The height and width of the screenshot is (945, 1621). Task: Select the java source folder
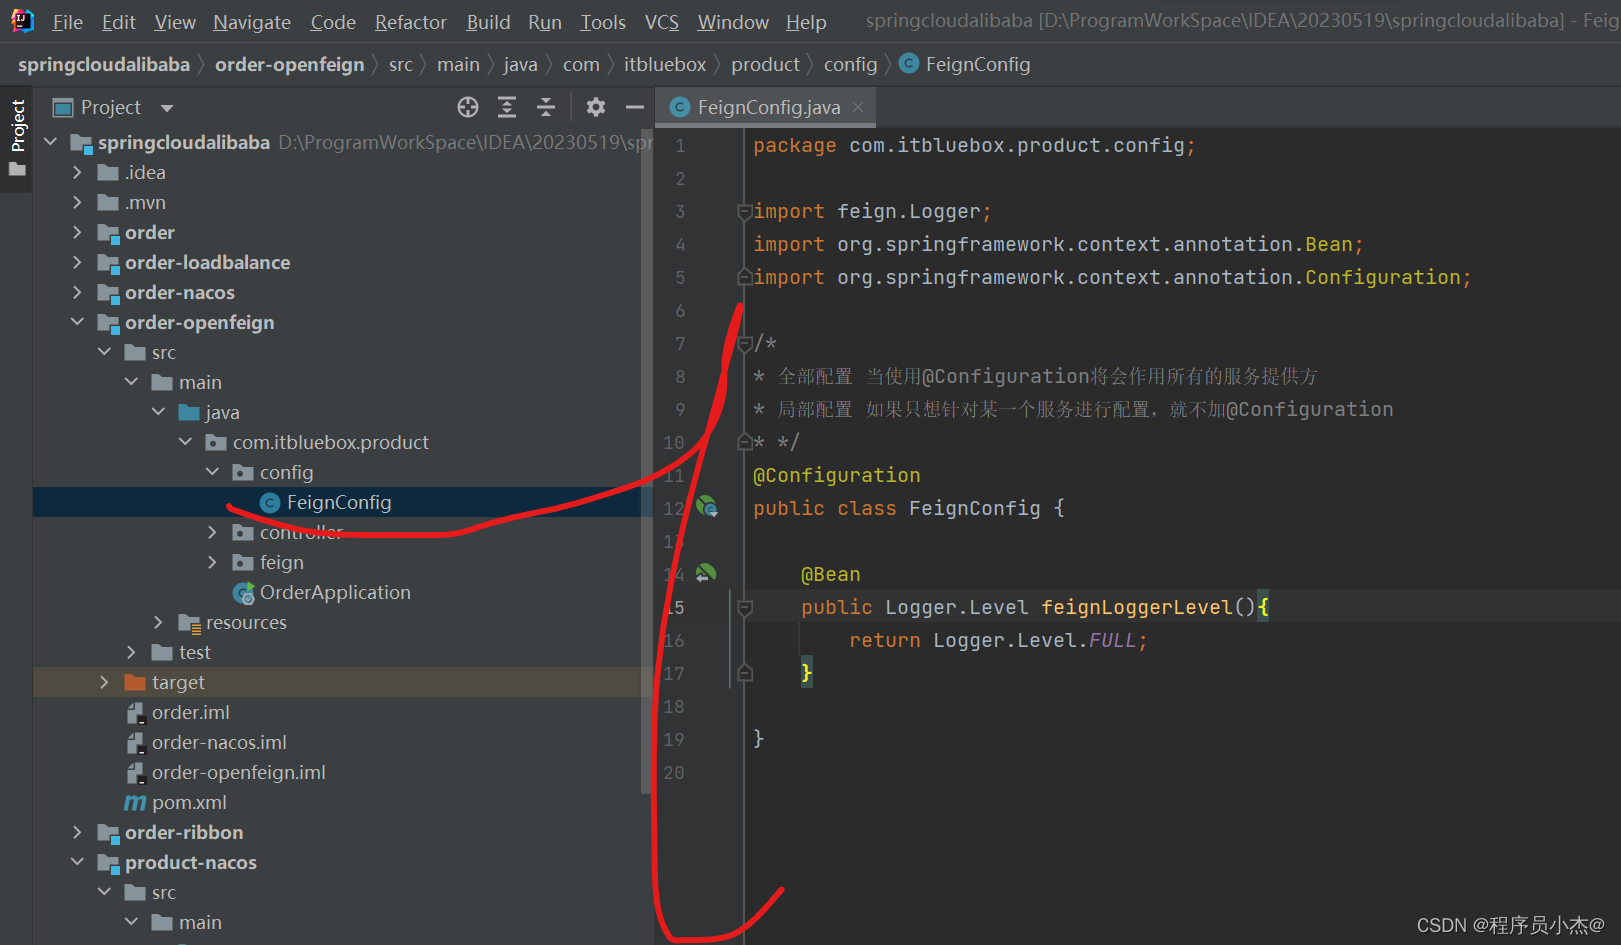(x=209, y=412)
